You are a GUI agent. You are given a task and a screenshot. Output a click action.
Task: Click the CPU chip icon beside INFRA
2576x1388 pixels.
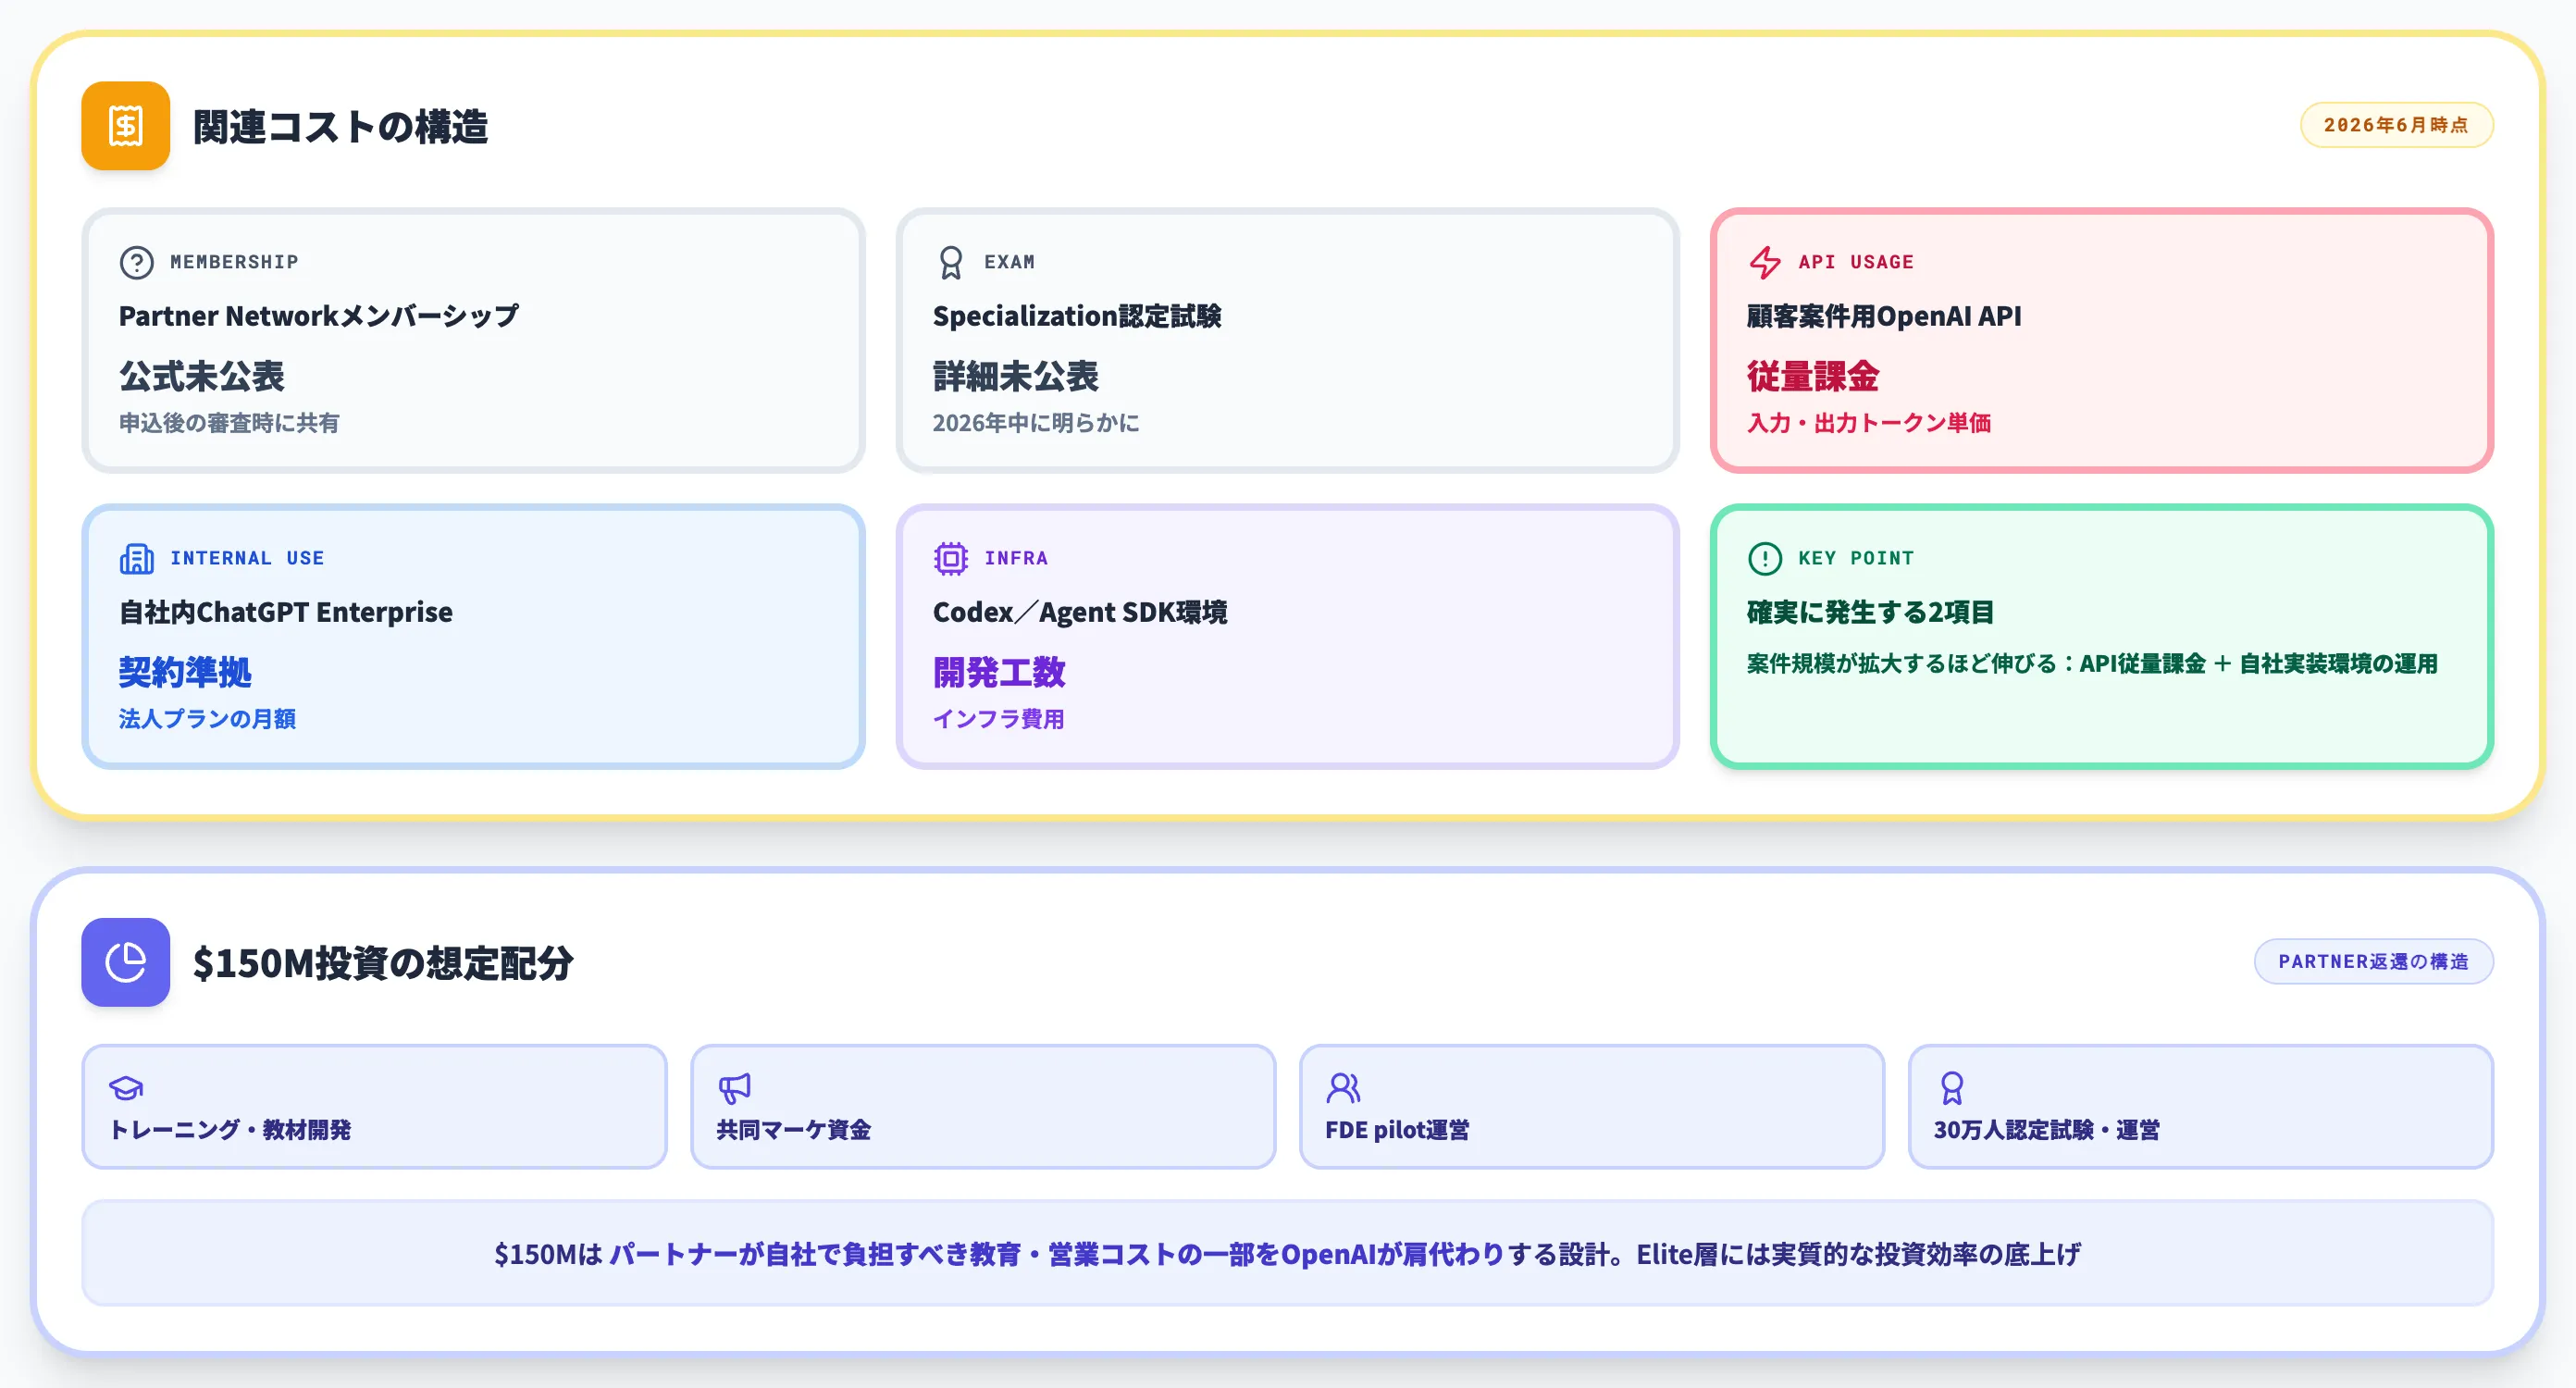click(x=950, y=558)
